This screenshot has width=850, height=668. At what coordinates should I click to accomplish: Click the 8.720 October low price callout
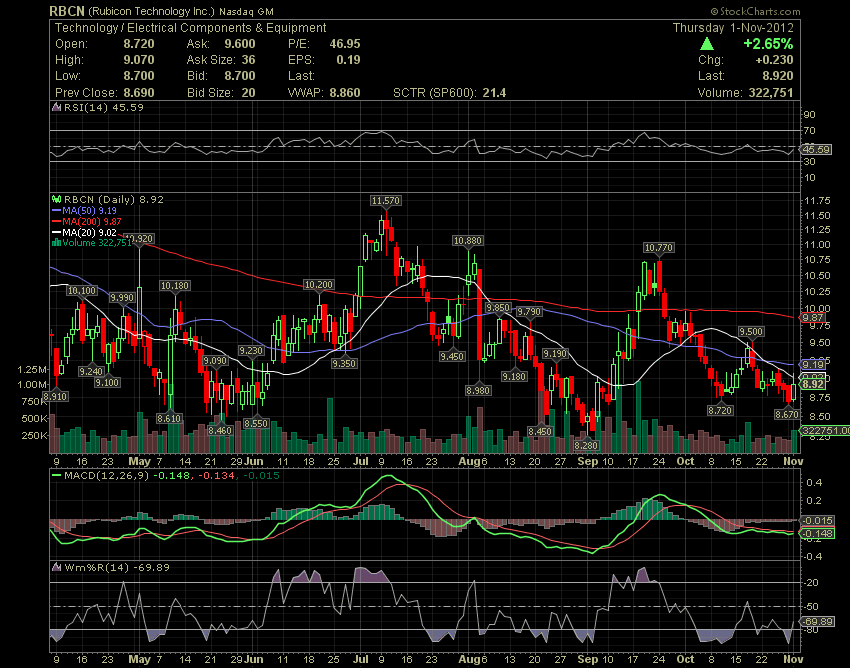coord(720,411)
